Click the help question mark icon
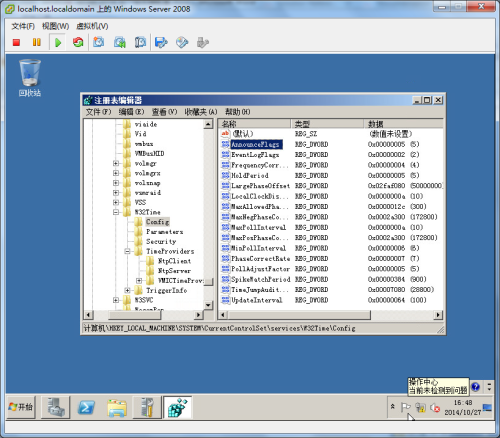Screen dimensions: 500x438 pyautogui.click(x=476, y=387)
